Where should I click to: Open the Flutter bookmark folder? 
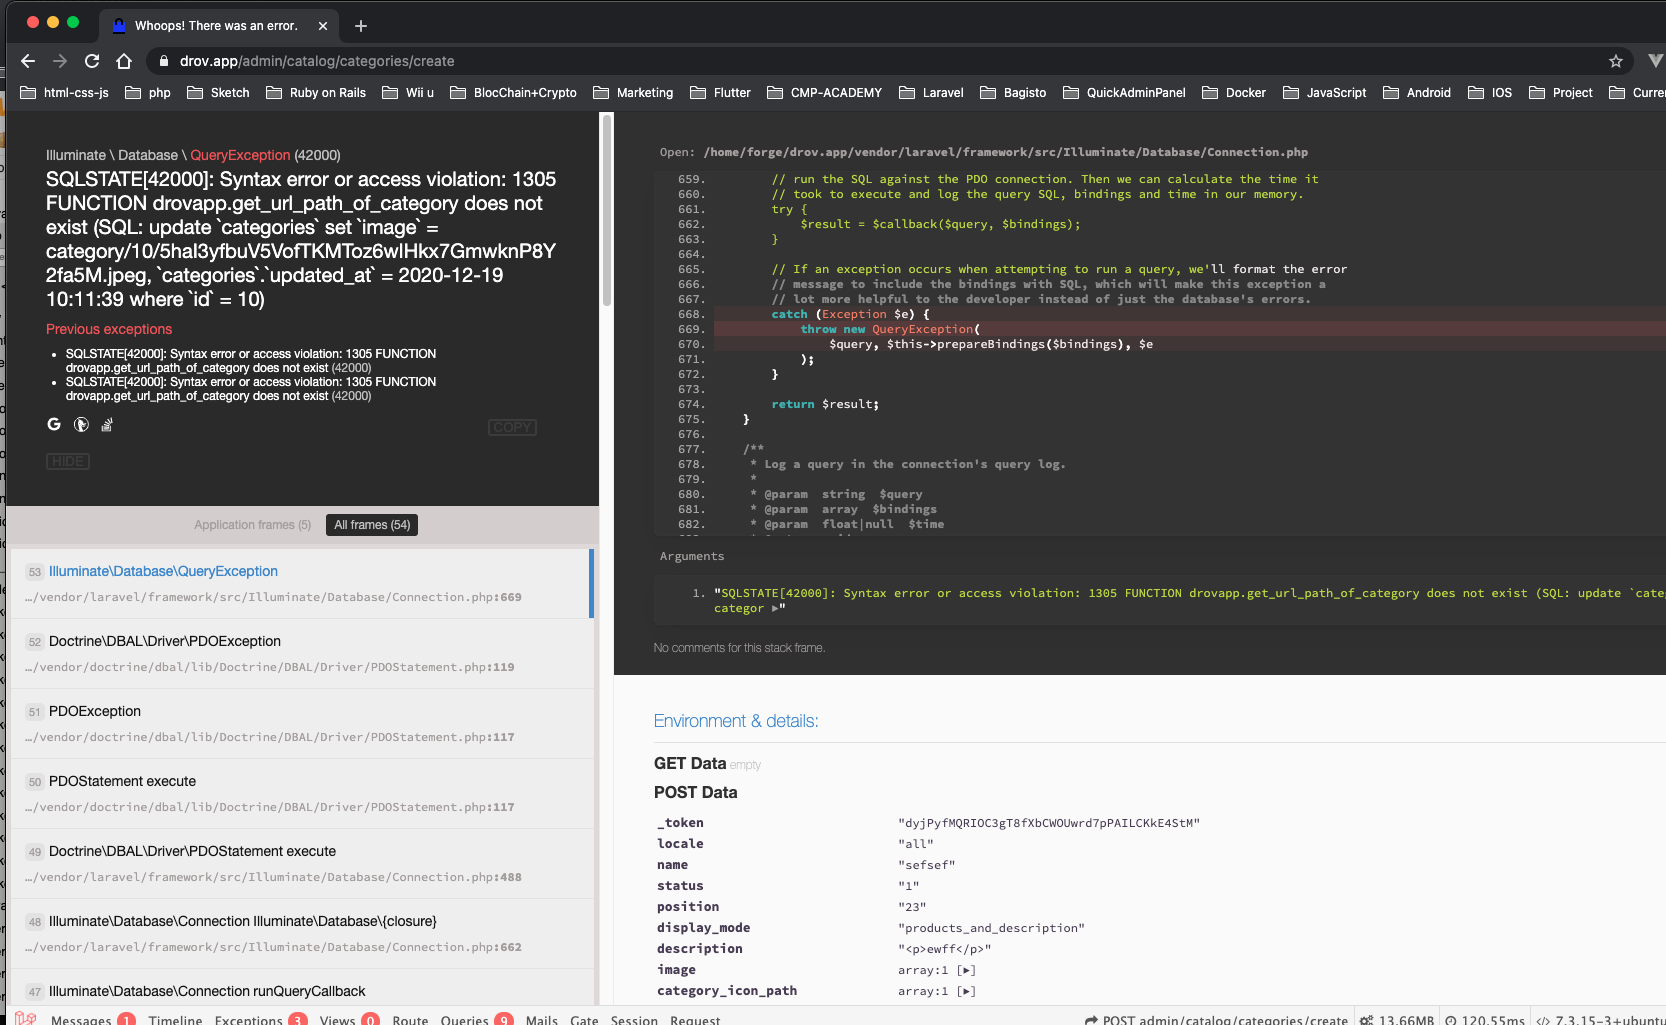pyautogui.click(x=720, y=93)
